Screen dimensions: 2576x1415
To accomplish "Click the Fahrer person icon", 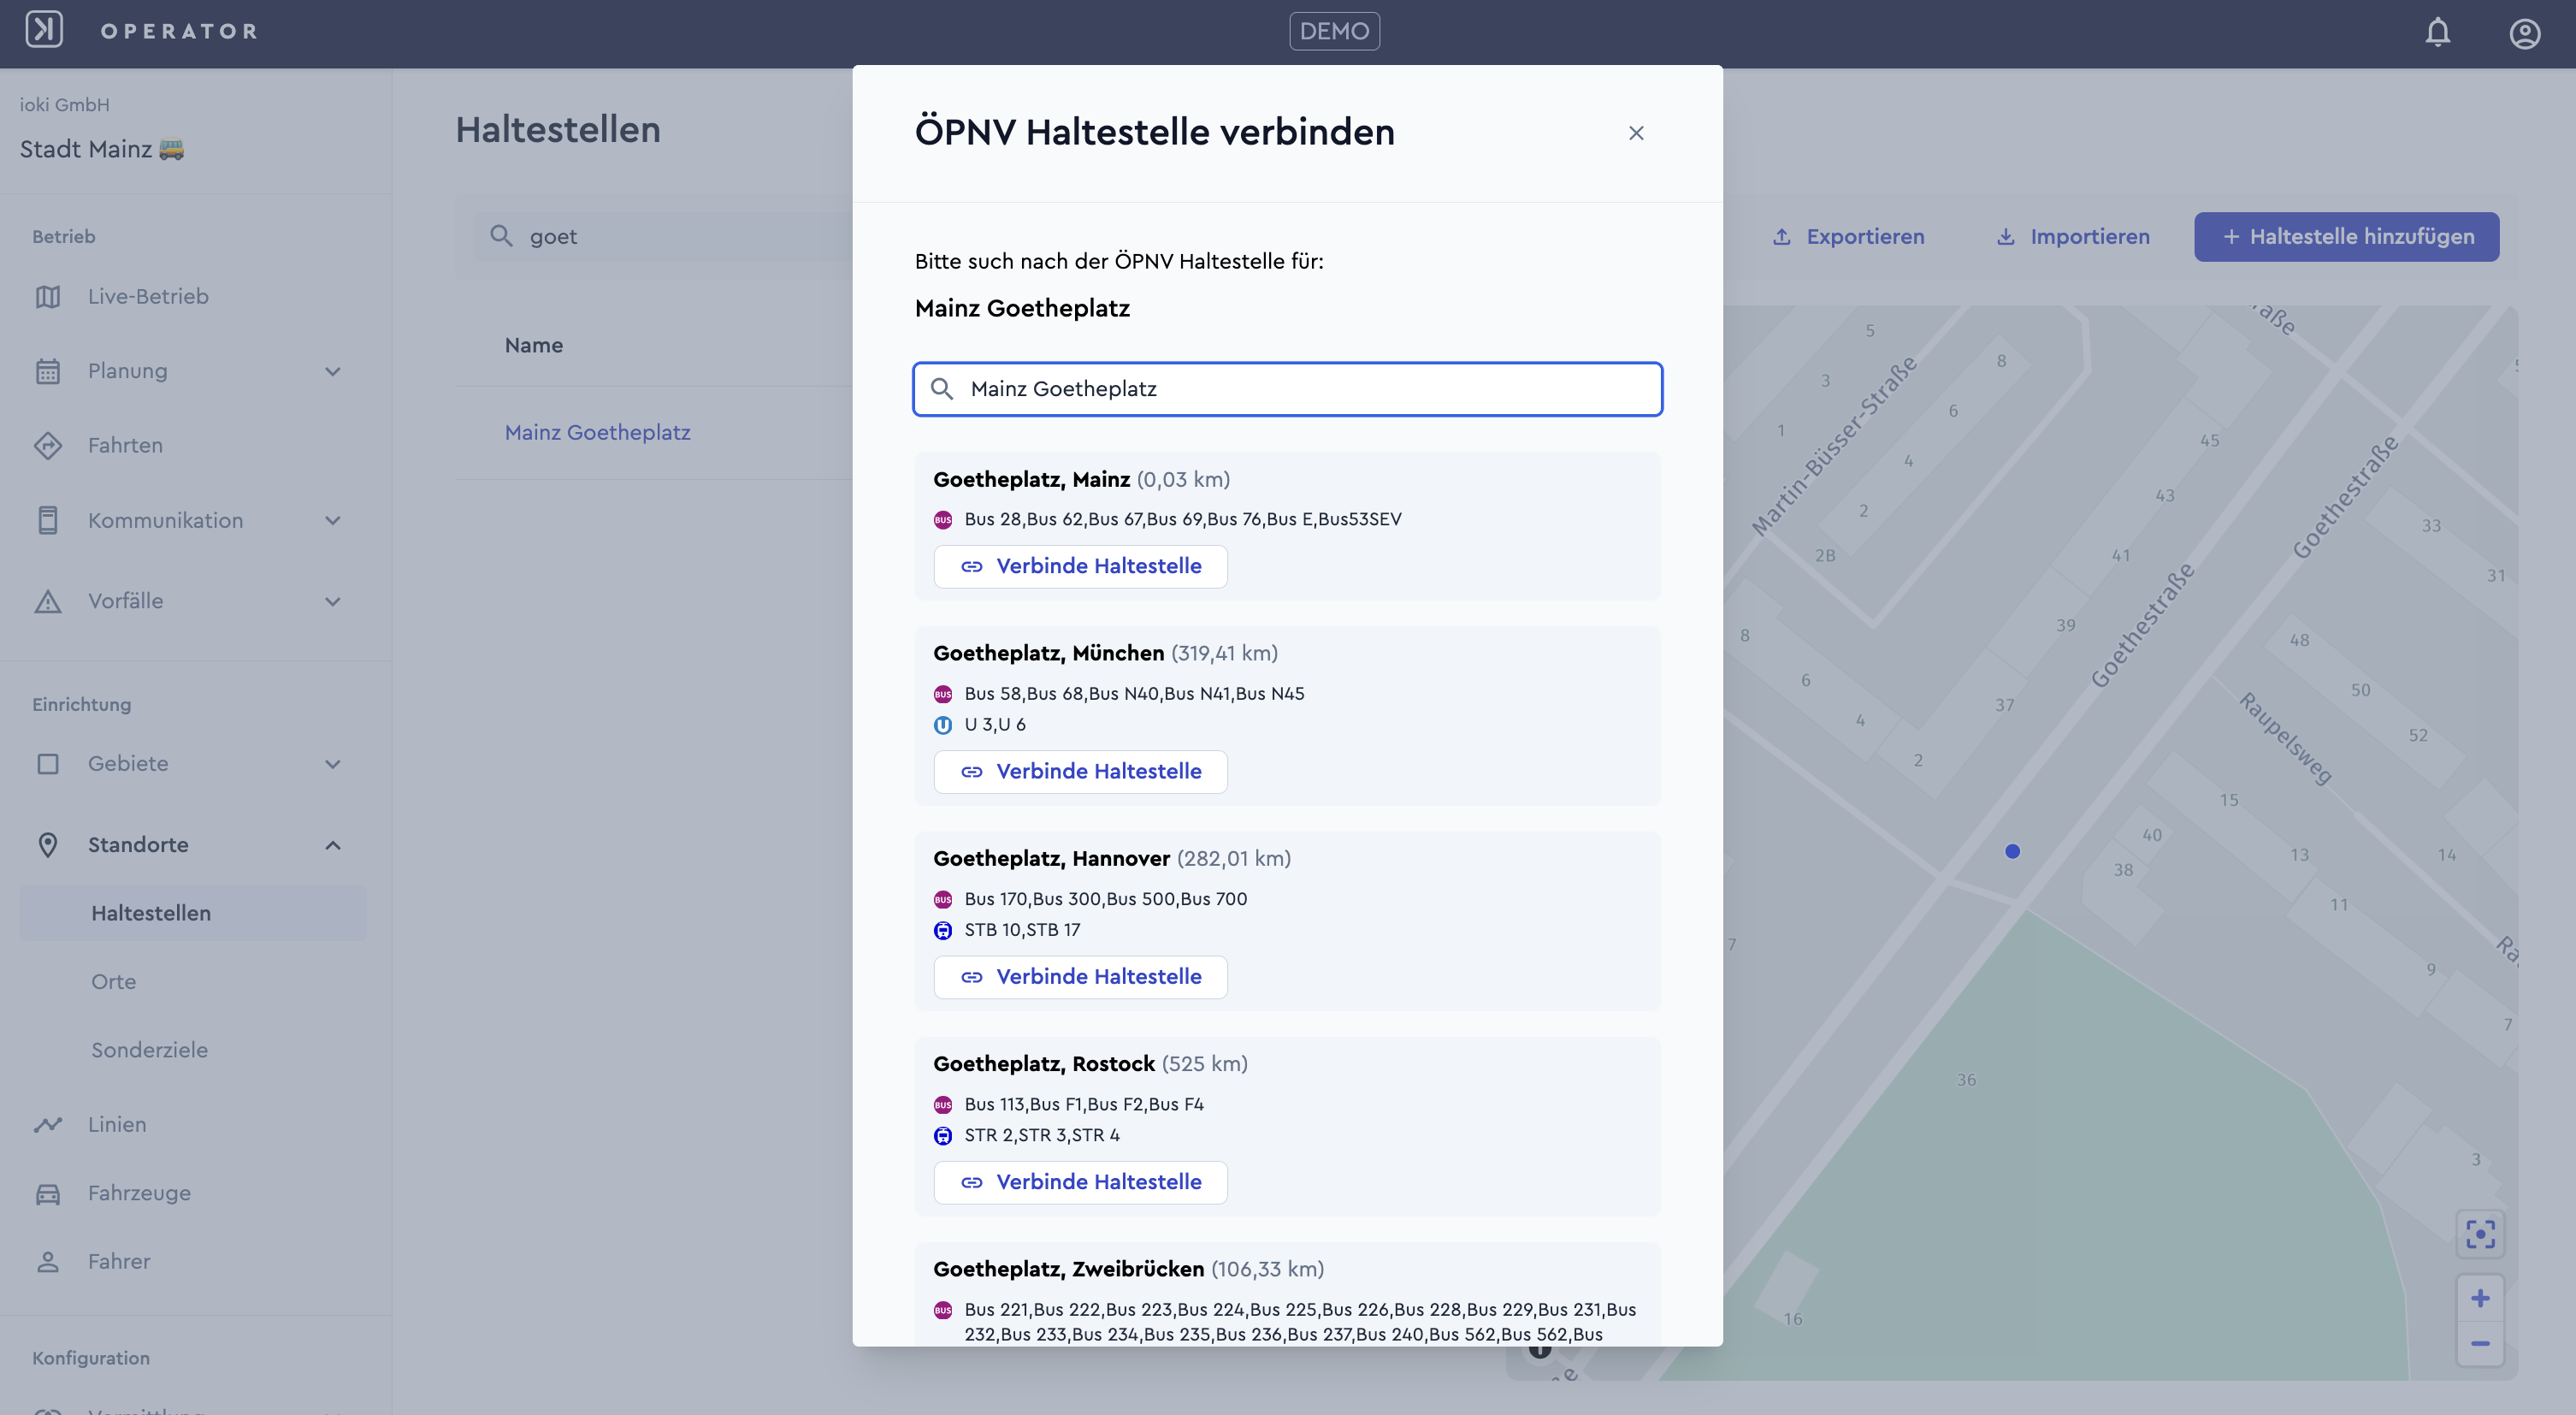I will [x=48, y=1261].
